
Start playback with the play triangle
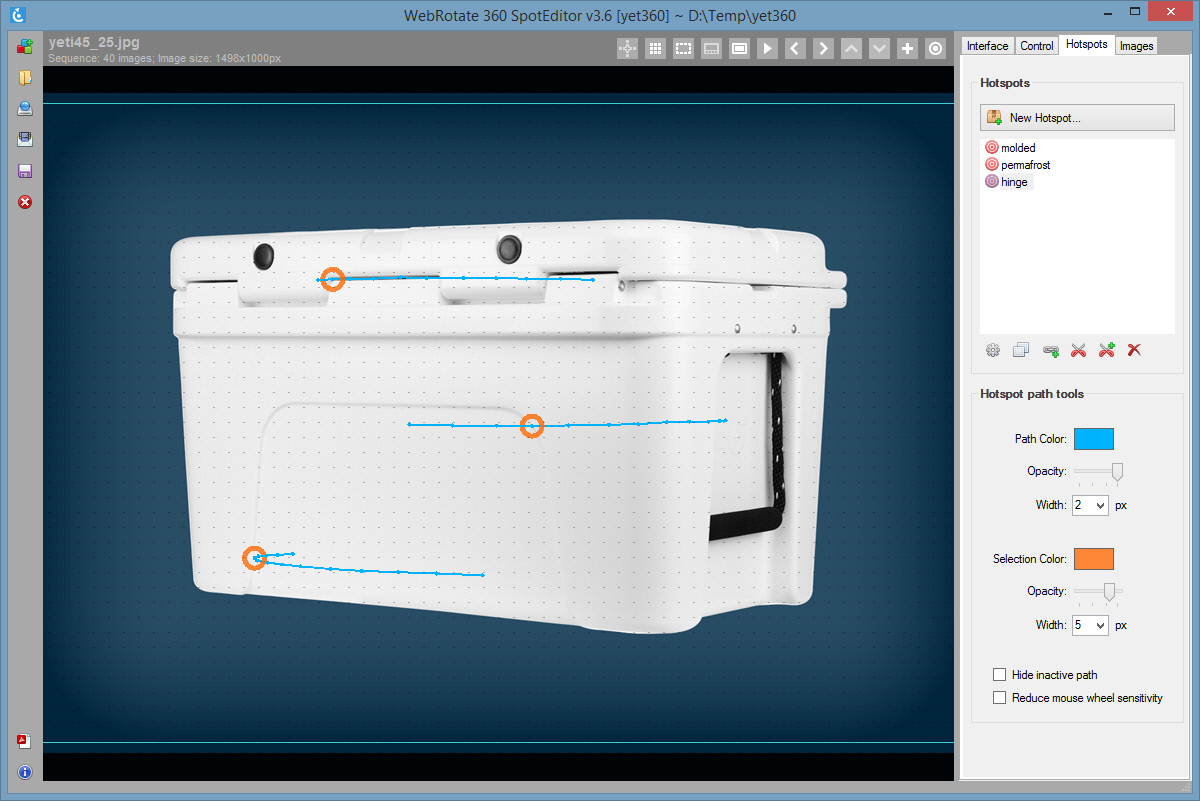[767, 48]
